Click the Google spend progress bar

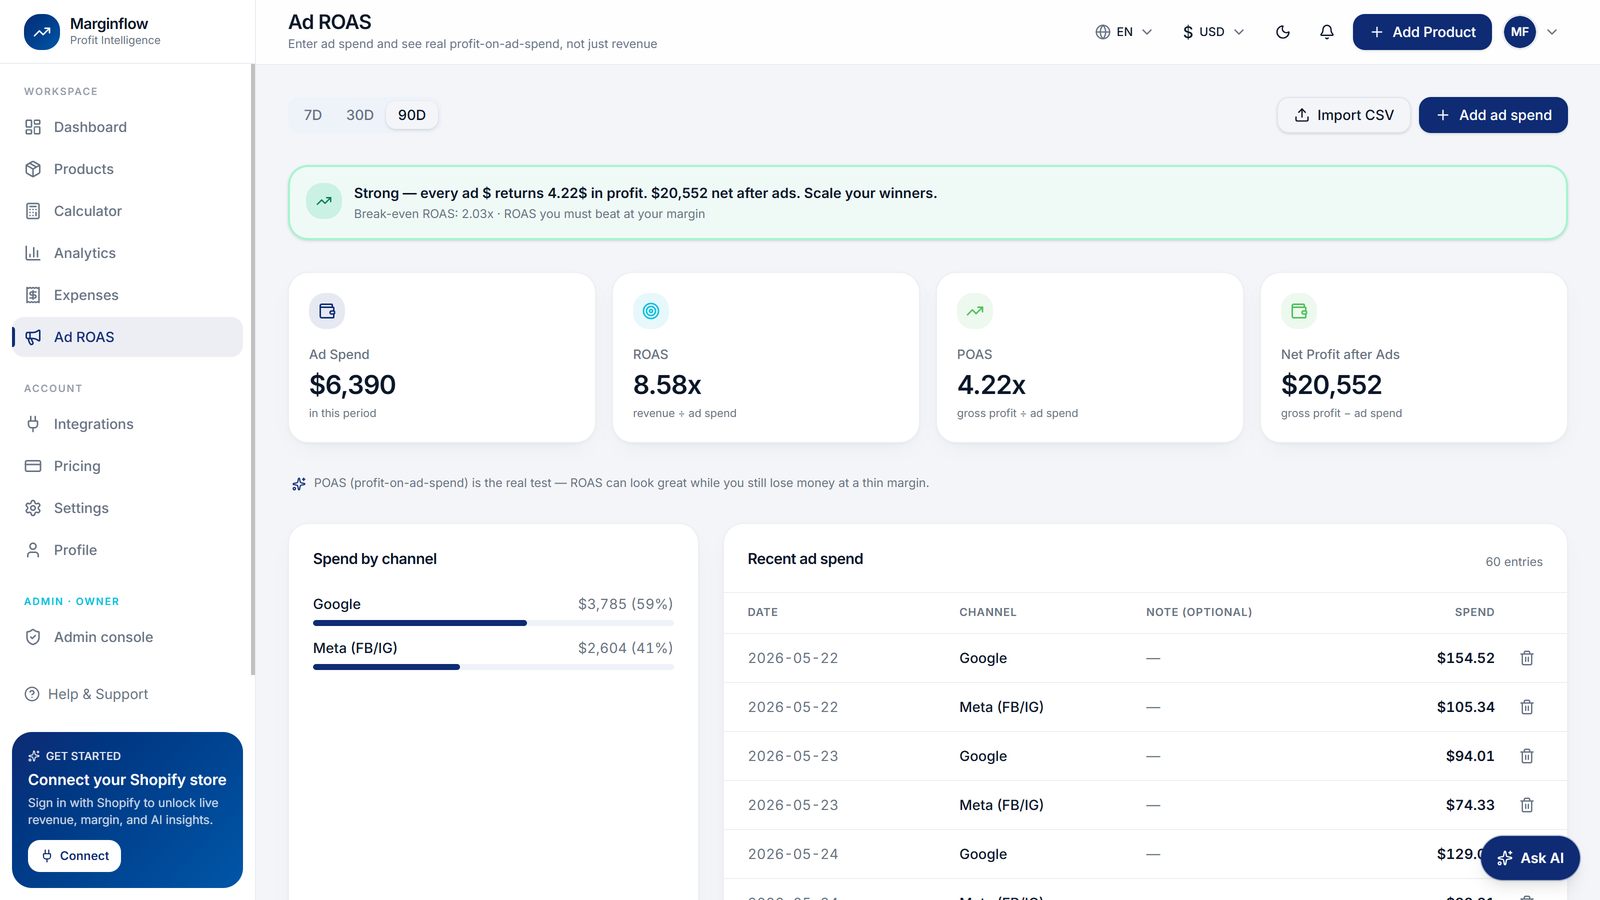[493, 623]
